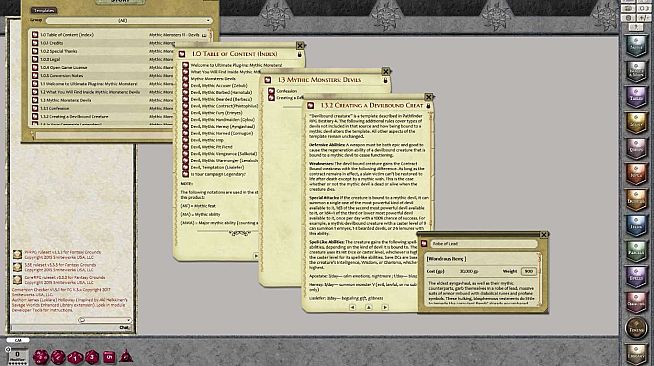Screen dimensions: 654x366
Task: Open the NPCs sidebar button
Action: point(636,174)
